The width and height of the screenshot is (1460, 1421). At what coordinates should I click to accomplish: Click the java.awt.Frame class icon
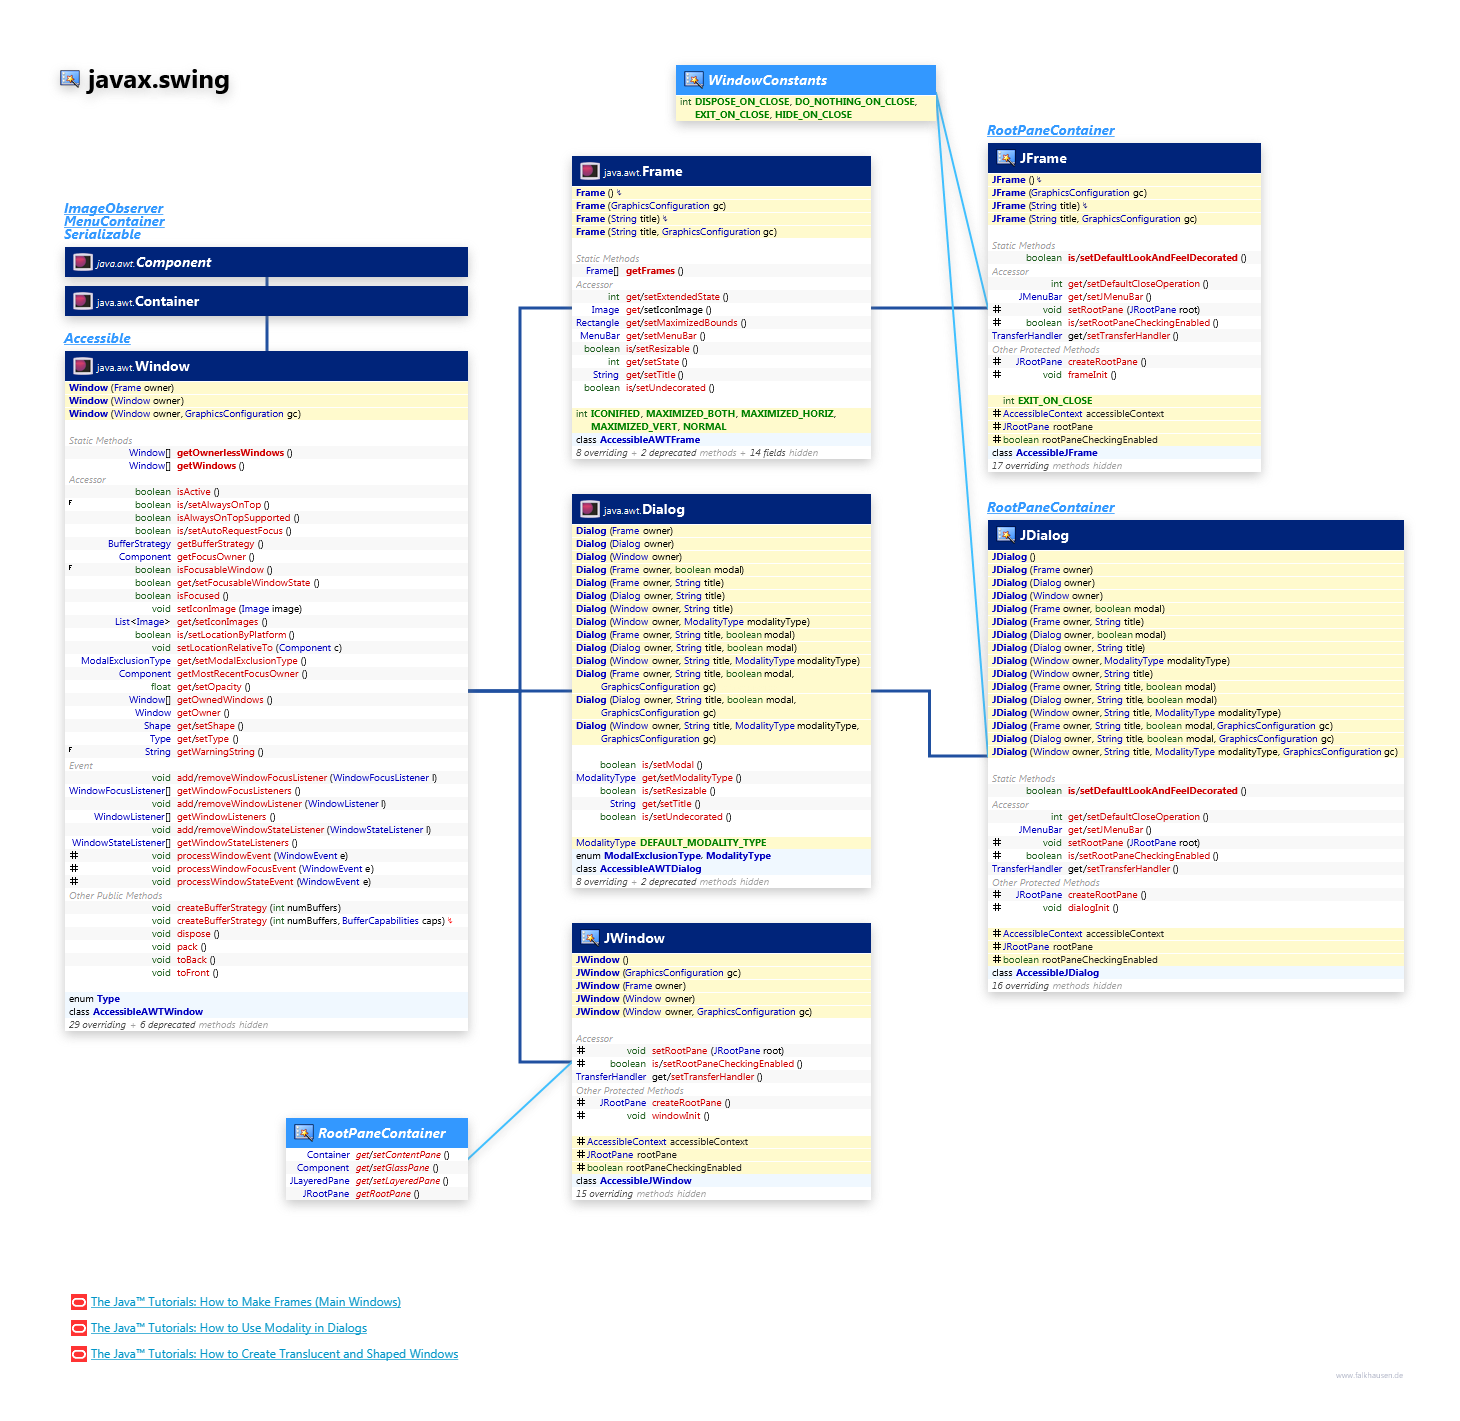590,171
